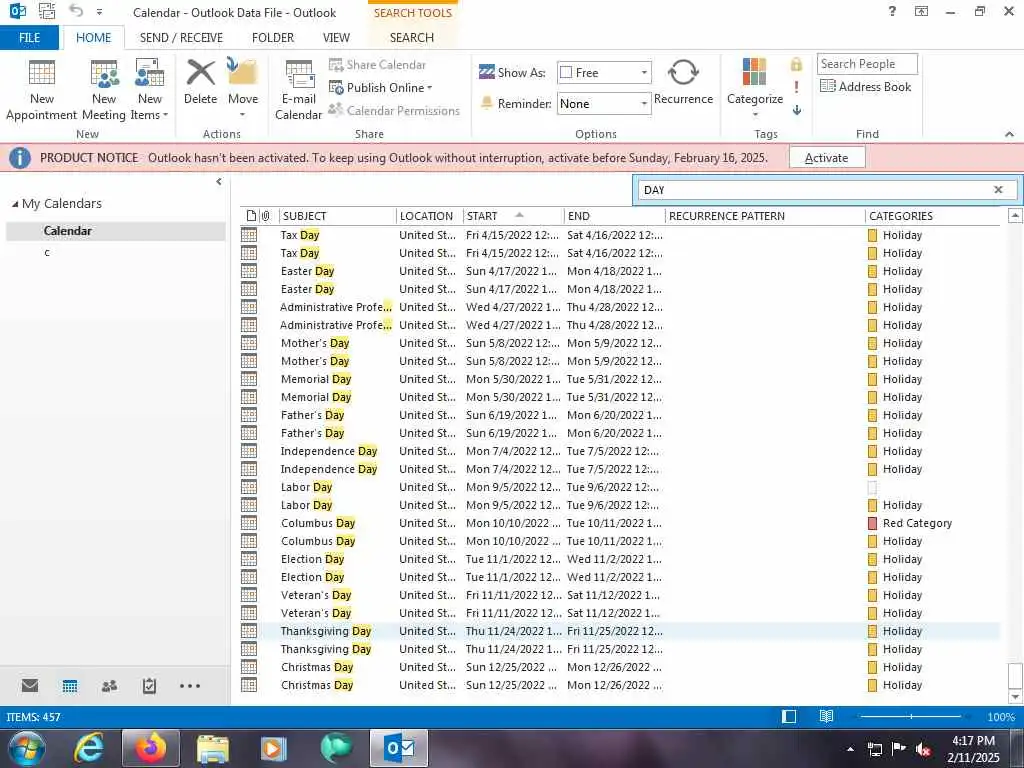Open the FILE tab
Screen dimensions: 1024x768
point(29,37)
